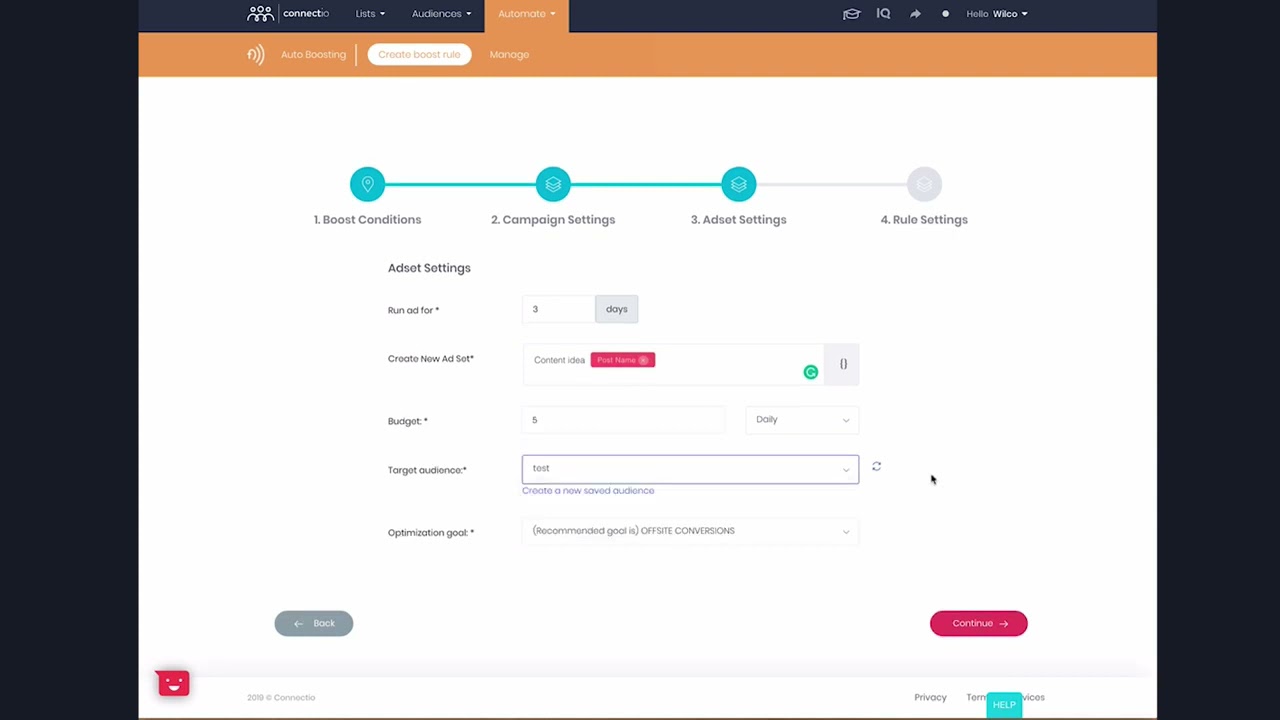
Task: Open the Optimization goal dropdown
Action: [690, 531]
